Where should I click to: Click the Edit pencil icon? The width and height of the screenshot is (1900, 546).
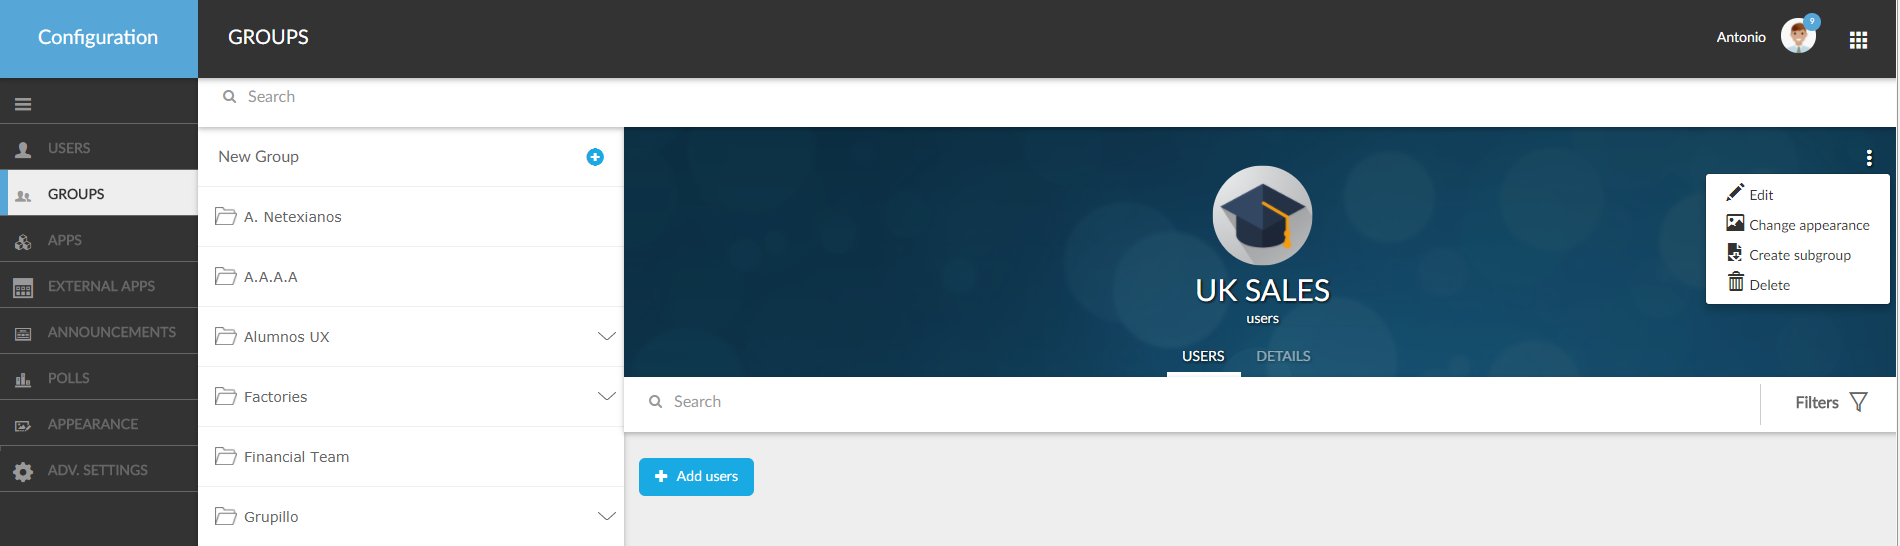(1735, 192)
